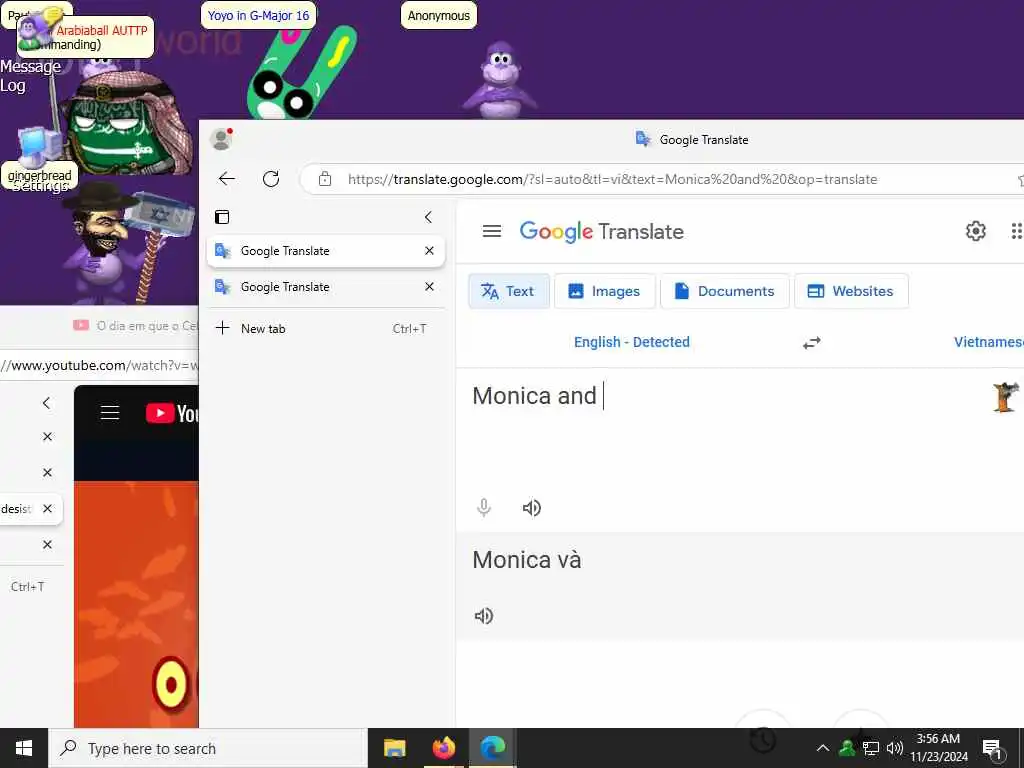This screenshot has height=768, width=1024.
Task: Reload the Google Translate page
Action: tap(271, 179)
